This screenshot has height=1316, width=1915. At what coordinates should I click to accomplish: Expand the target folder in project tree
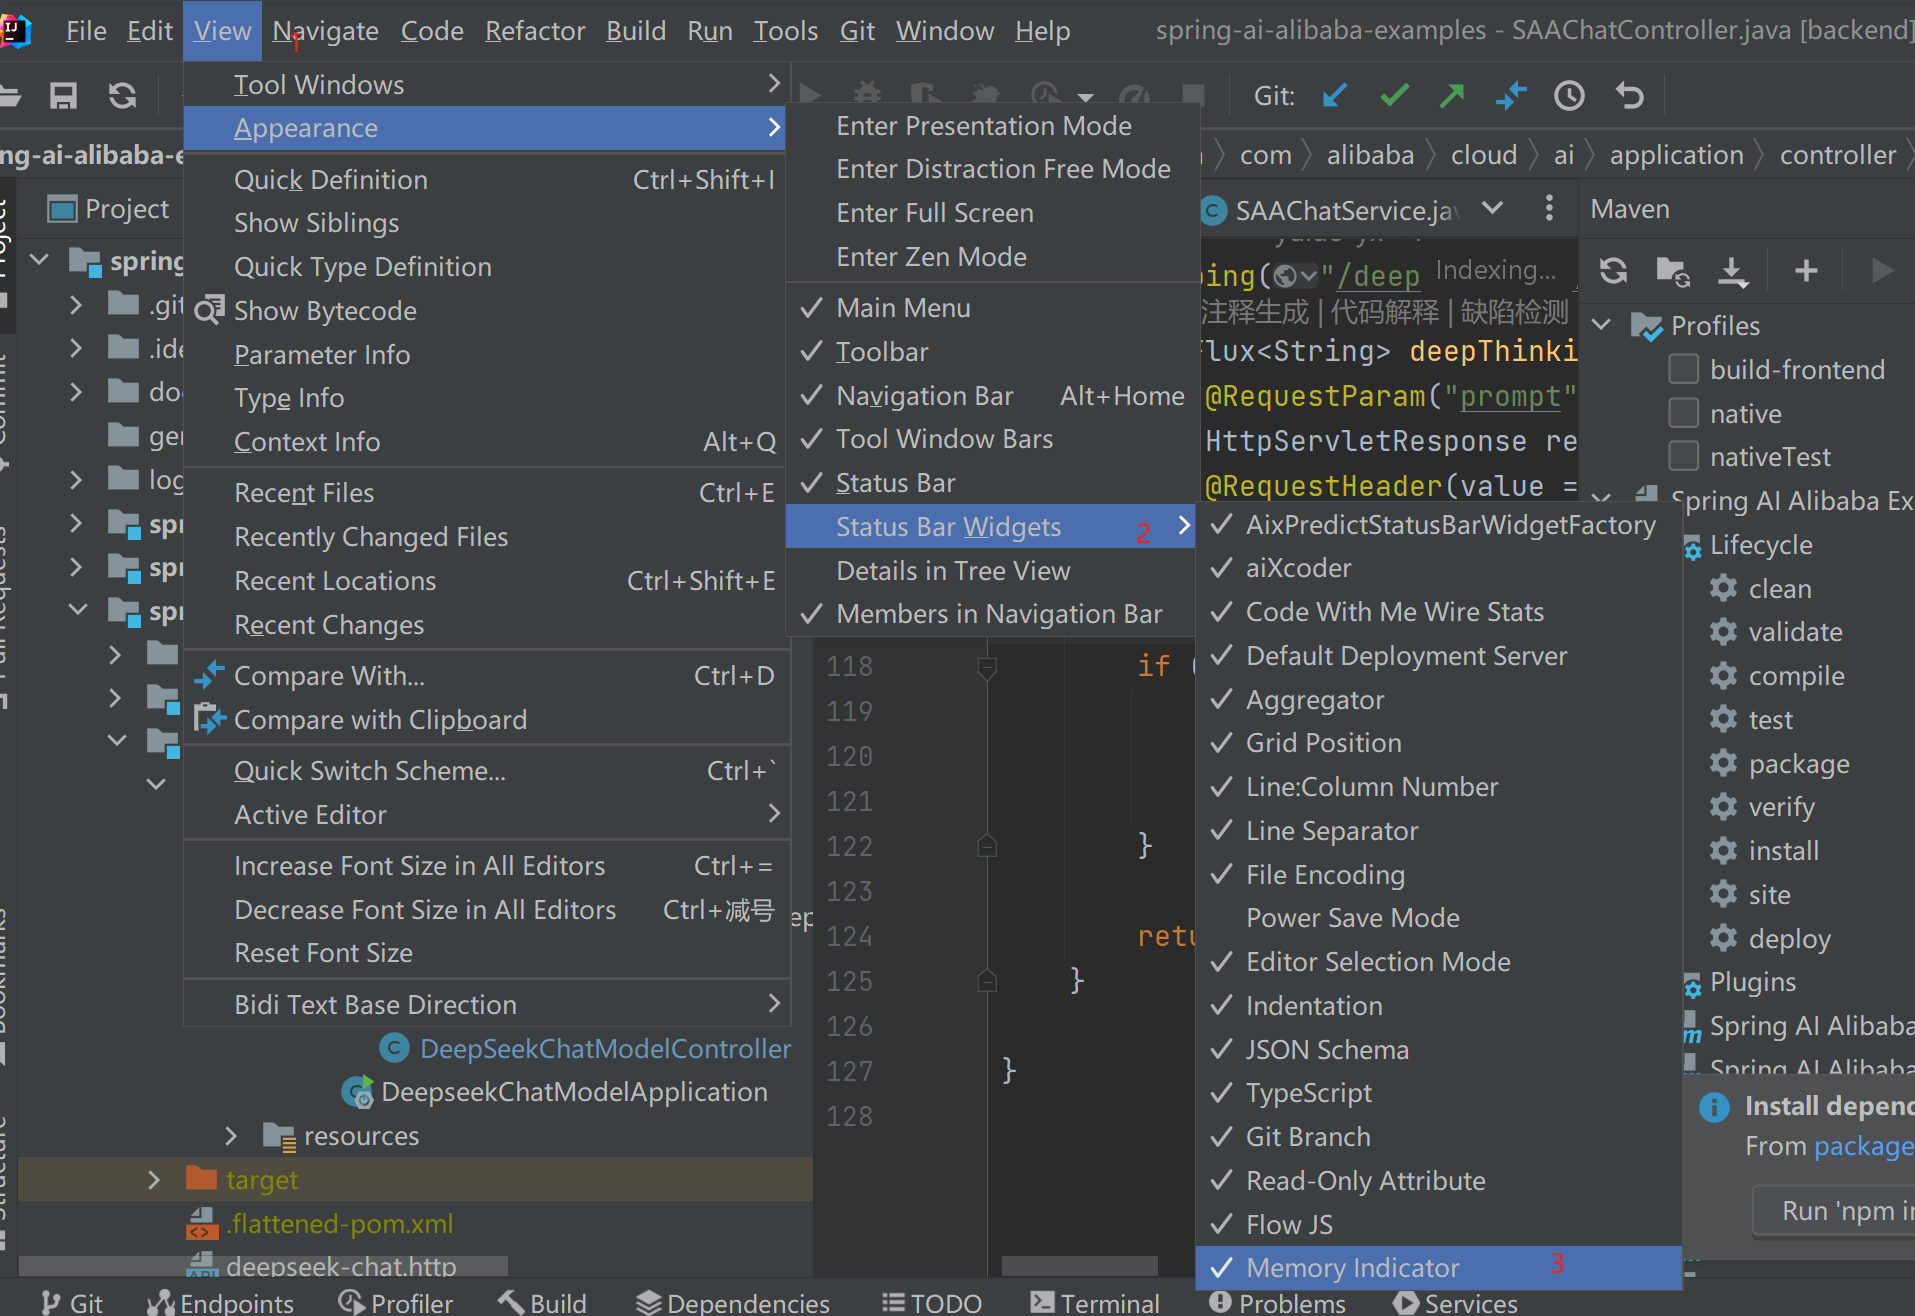pyautogui.click(x=153, y=1180)
